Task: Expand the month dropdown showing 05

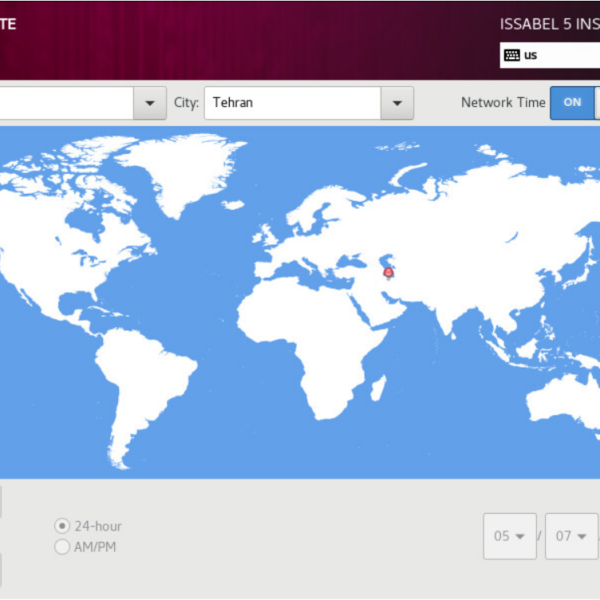Action: point(510,536)
